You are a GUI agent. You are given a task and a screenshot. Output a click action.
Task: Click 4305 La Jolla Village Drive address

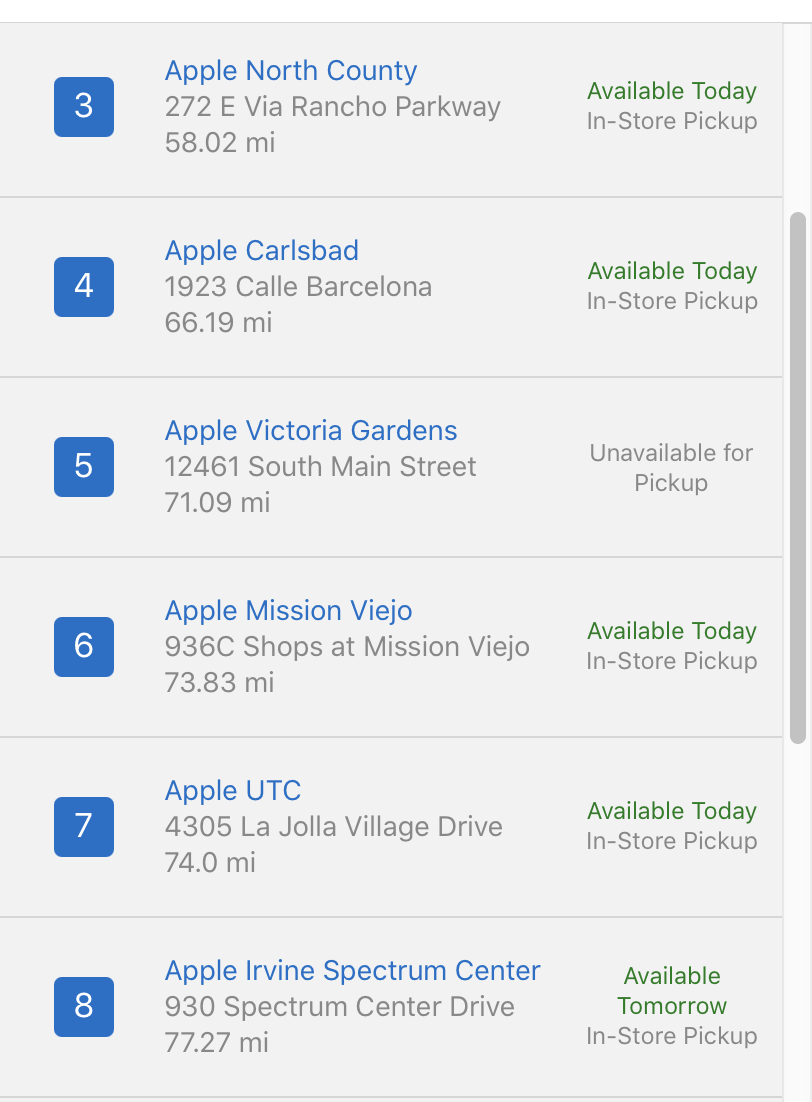(333, 827)
